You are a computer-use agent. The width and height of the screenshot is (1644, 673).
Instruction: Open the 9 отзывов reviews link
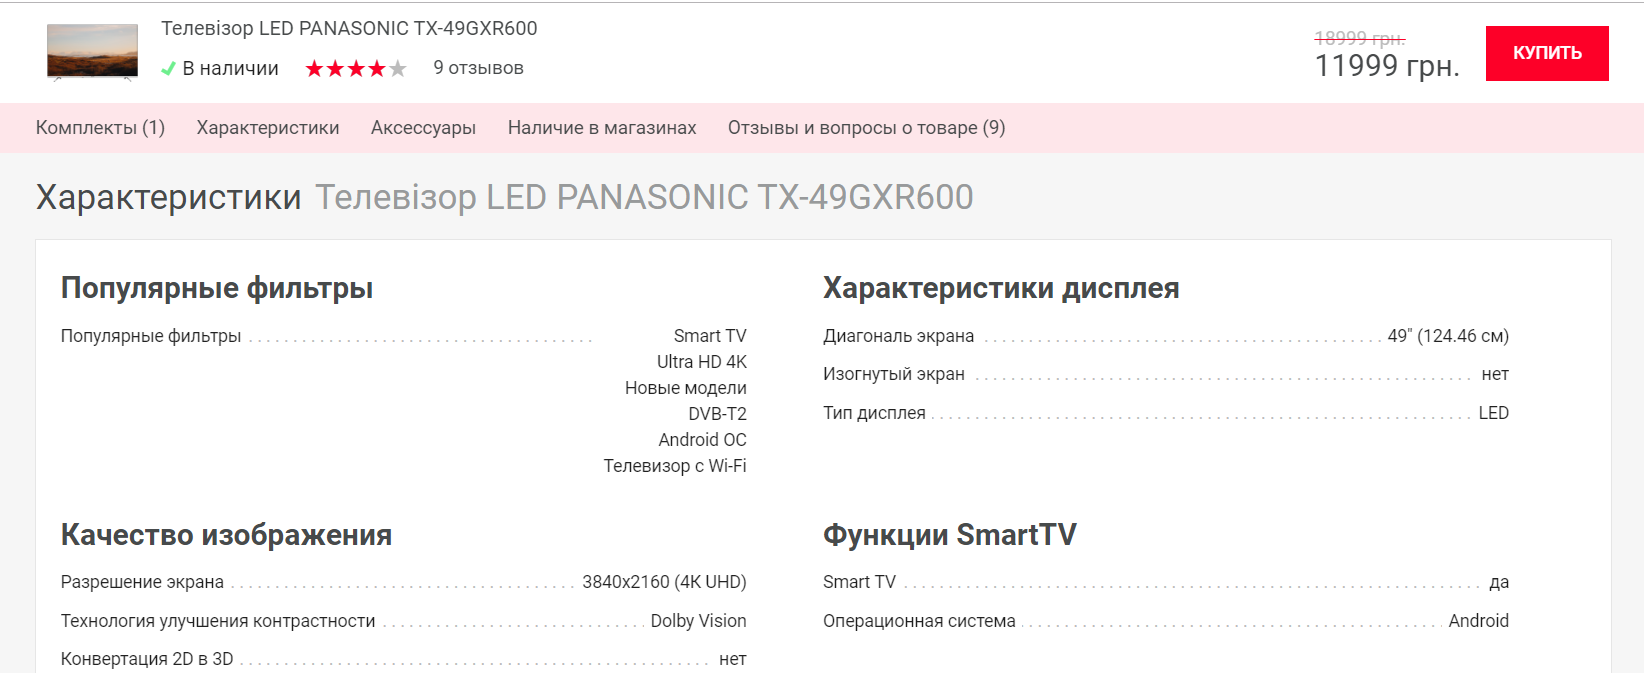(478, 68)
